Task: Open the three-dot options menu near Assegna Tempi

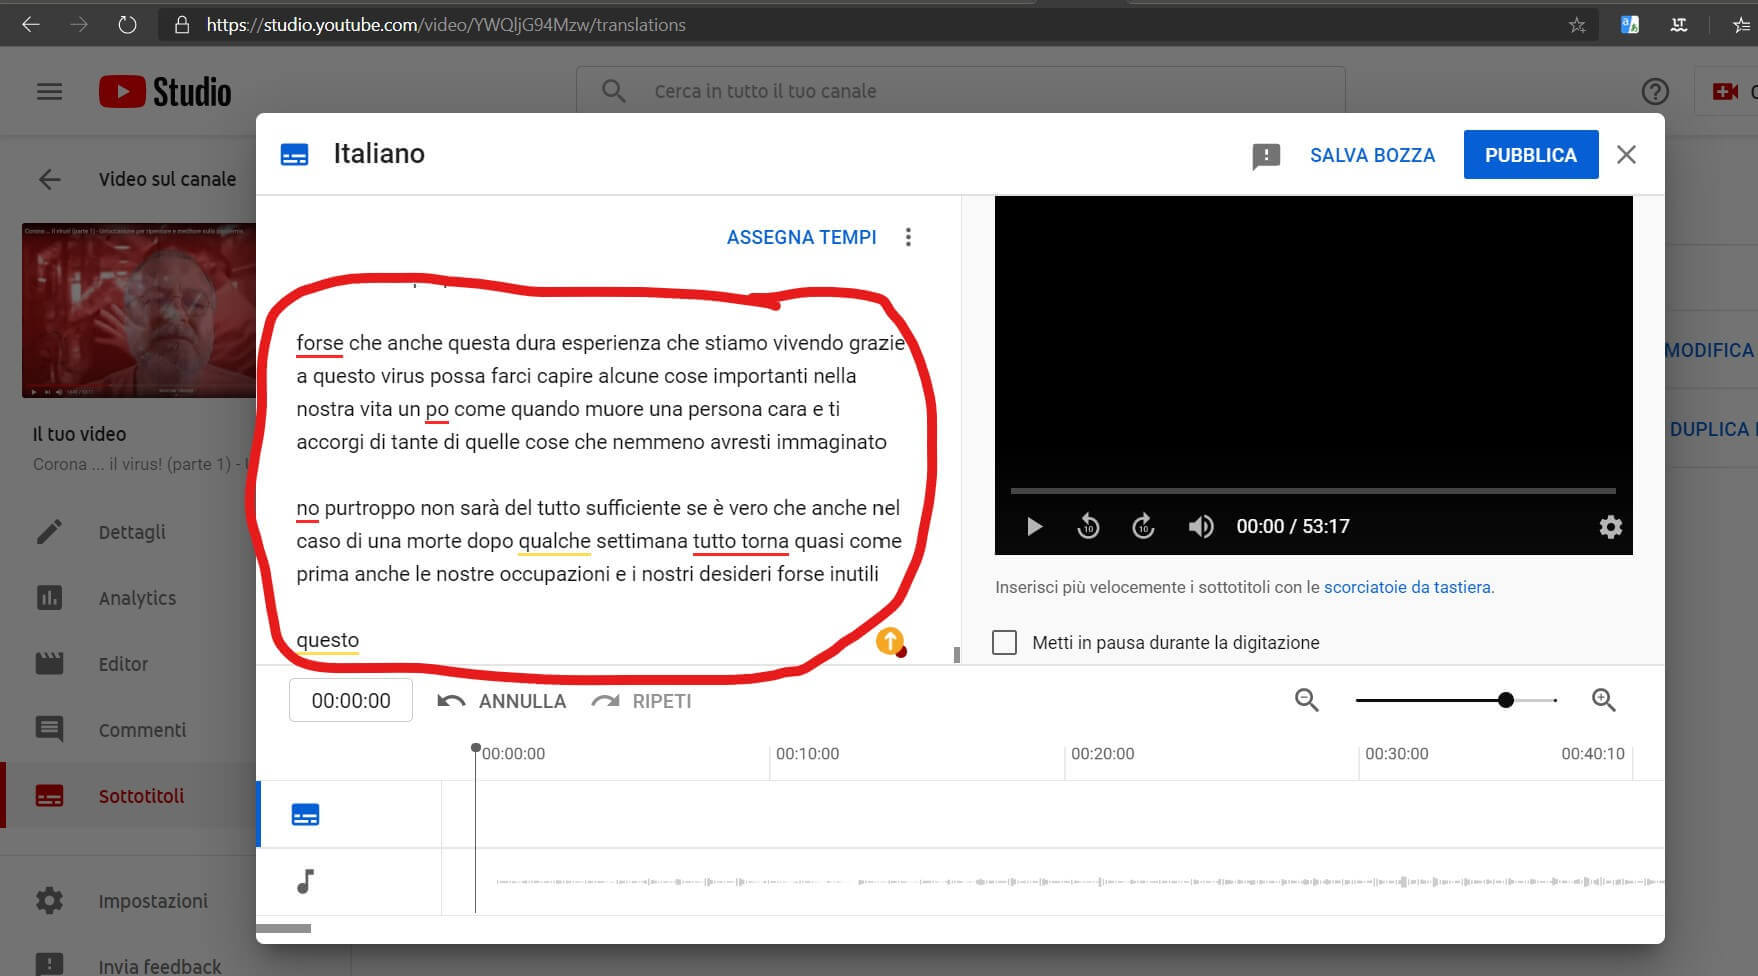Action: (x=908, y=237)
